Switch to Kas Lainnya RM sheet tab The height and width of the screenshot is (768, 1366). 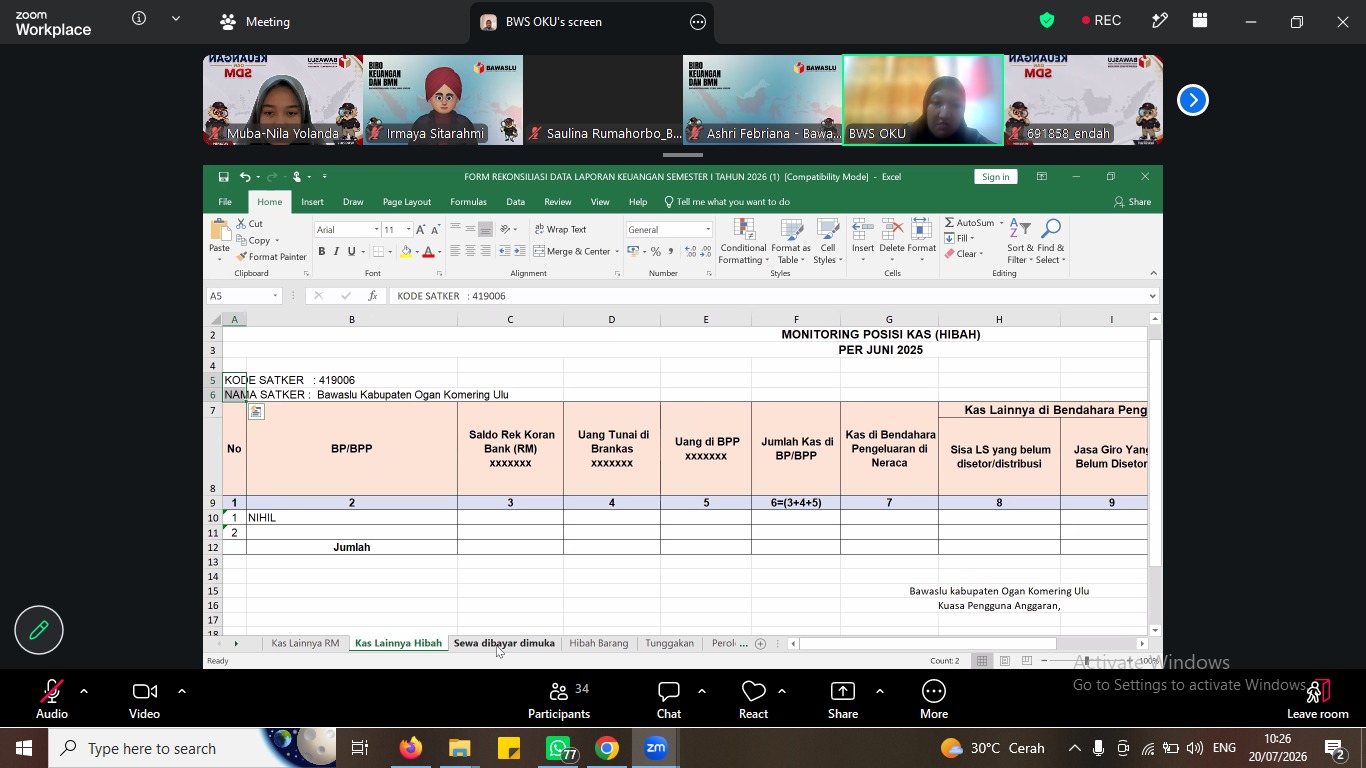(x=305, y=643)
